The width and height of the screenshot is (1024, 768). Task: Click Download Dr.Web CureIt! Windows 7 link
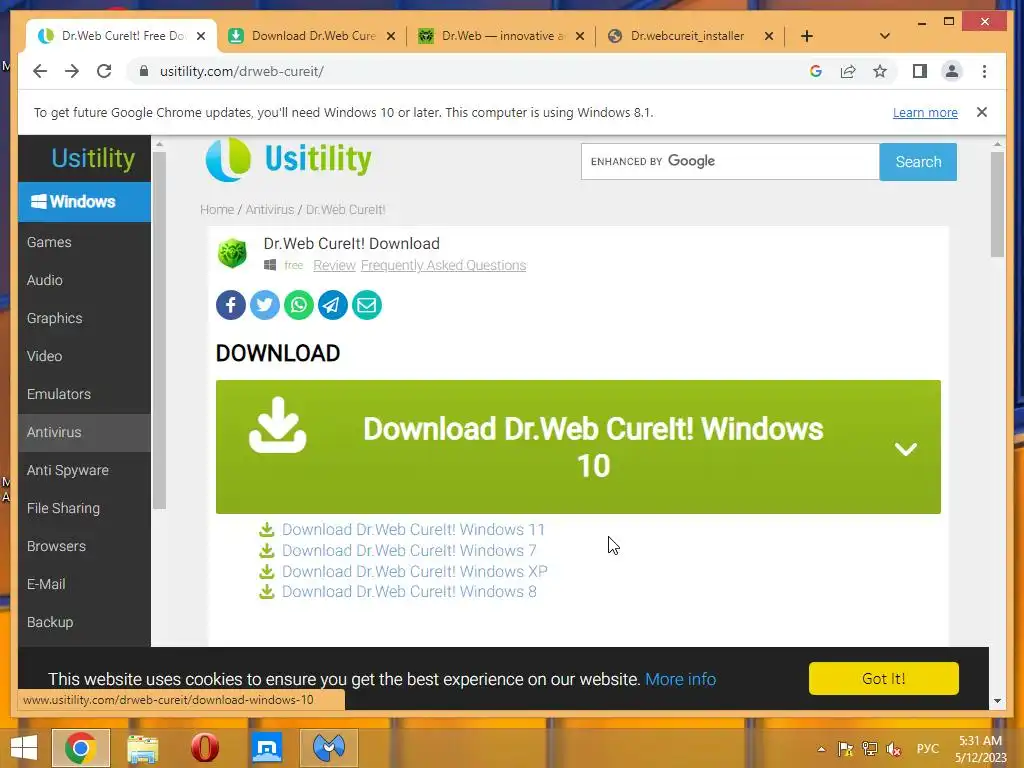[x=409, y=551]
